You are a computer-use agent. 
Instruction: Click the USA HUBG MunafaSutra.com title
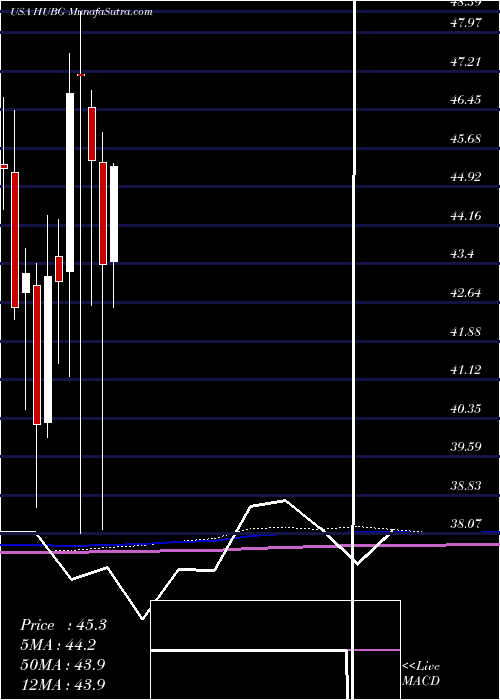point(81,12)
